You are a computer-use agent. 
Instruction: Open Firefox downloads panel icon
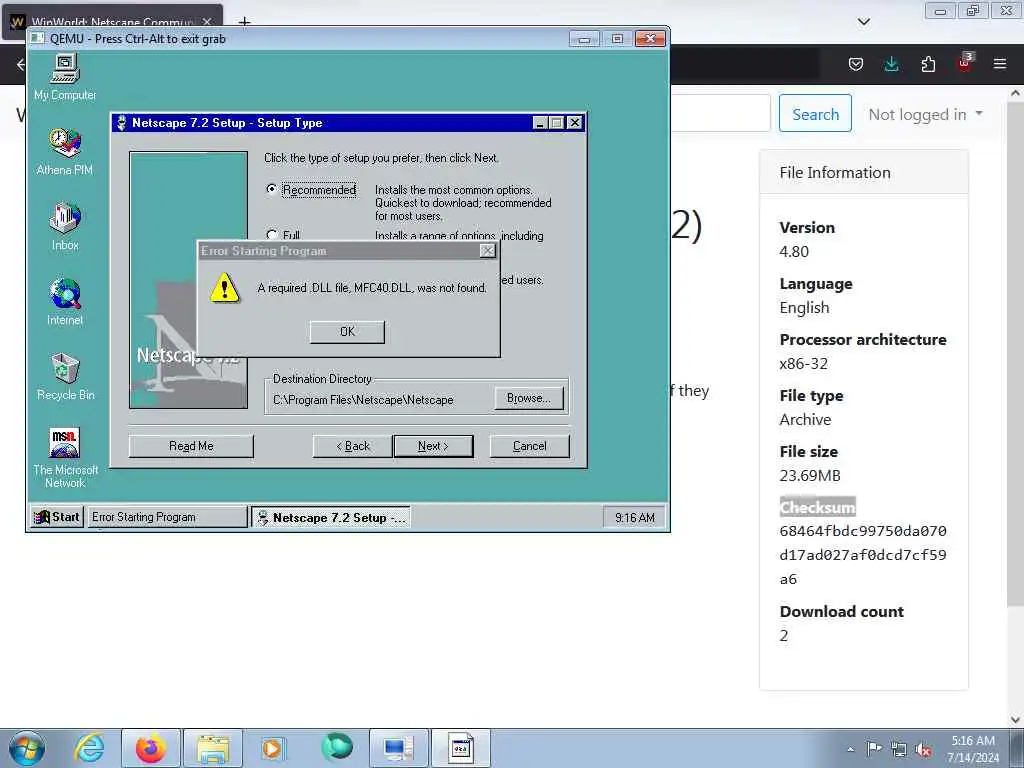(x=891, y=64)
